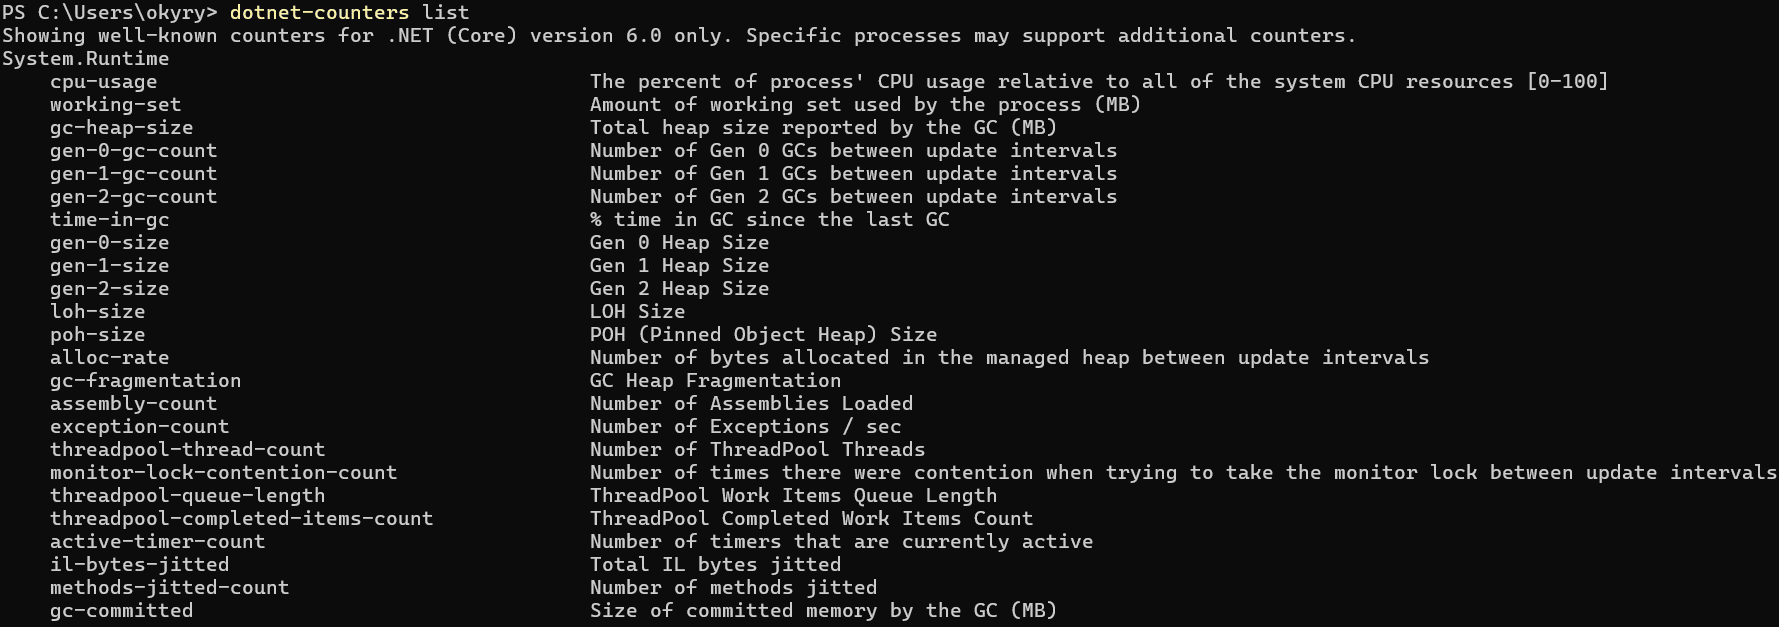Click the loh-size counter name

pyautogui.click(x=98, y=312)
